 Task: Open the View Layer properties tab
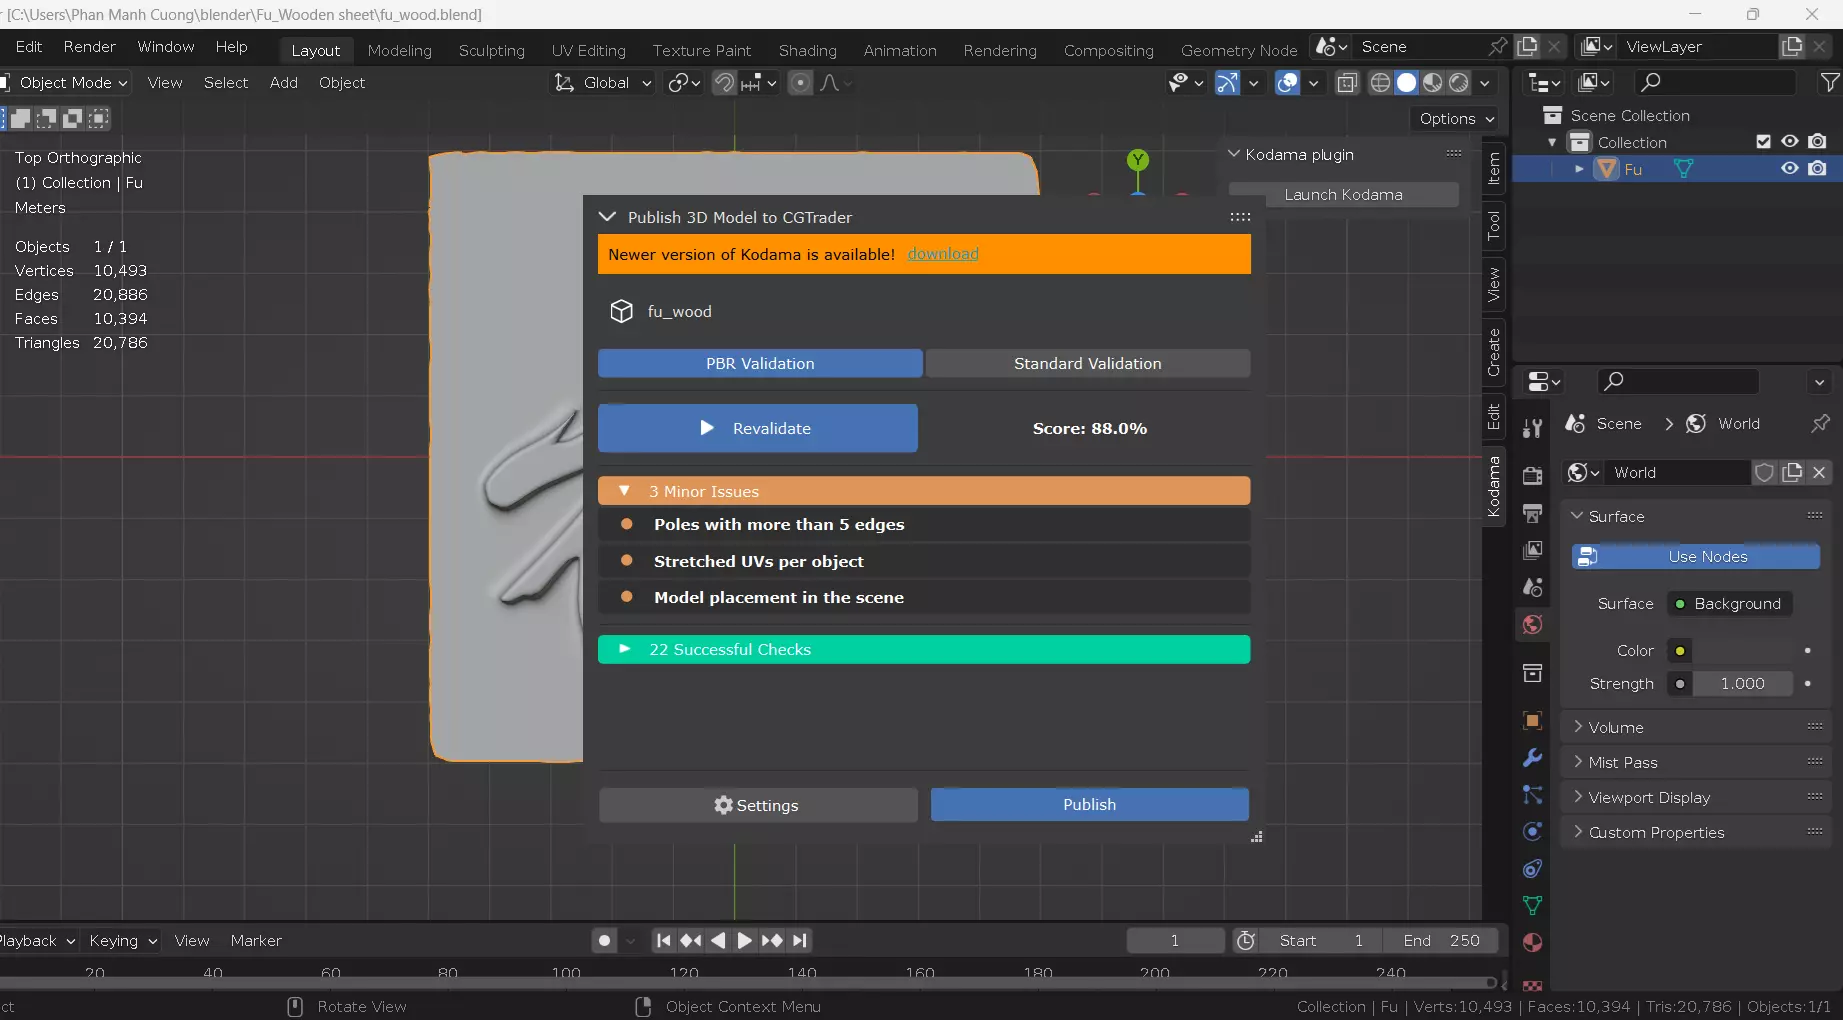[x=1532, y=550]
